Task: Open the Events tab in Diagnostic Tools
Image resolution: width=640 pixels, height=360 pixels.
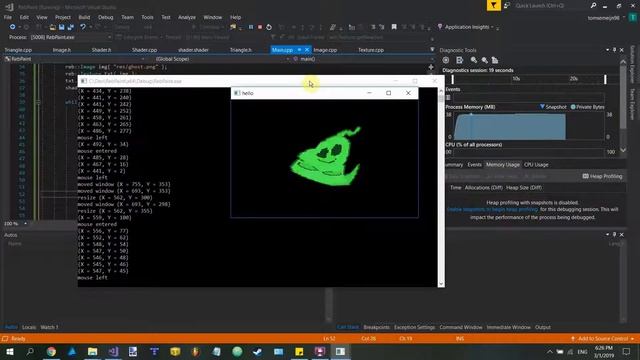Action: tap(474, 165)
